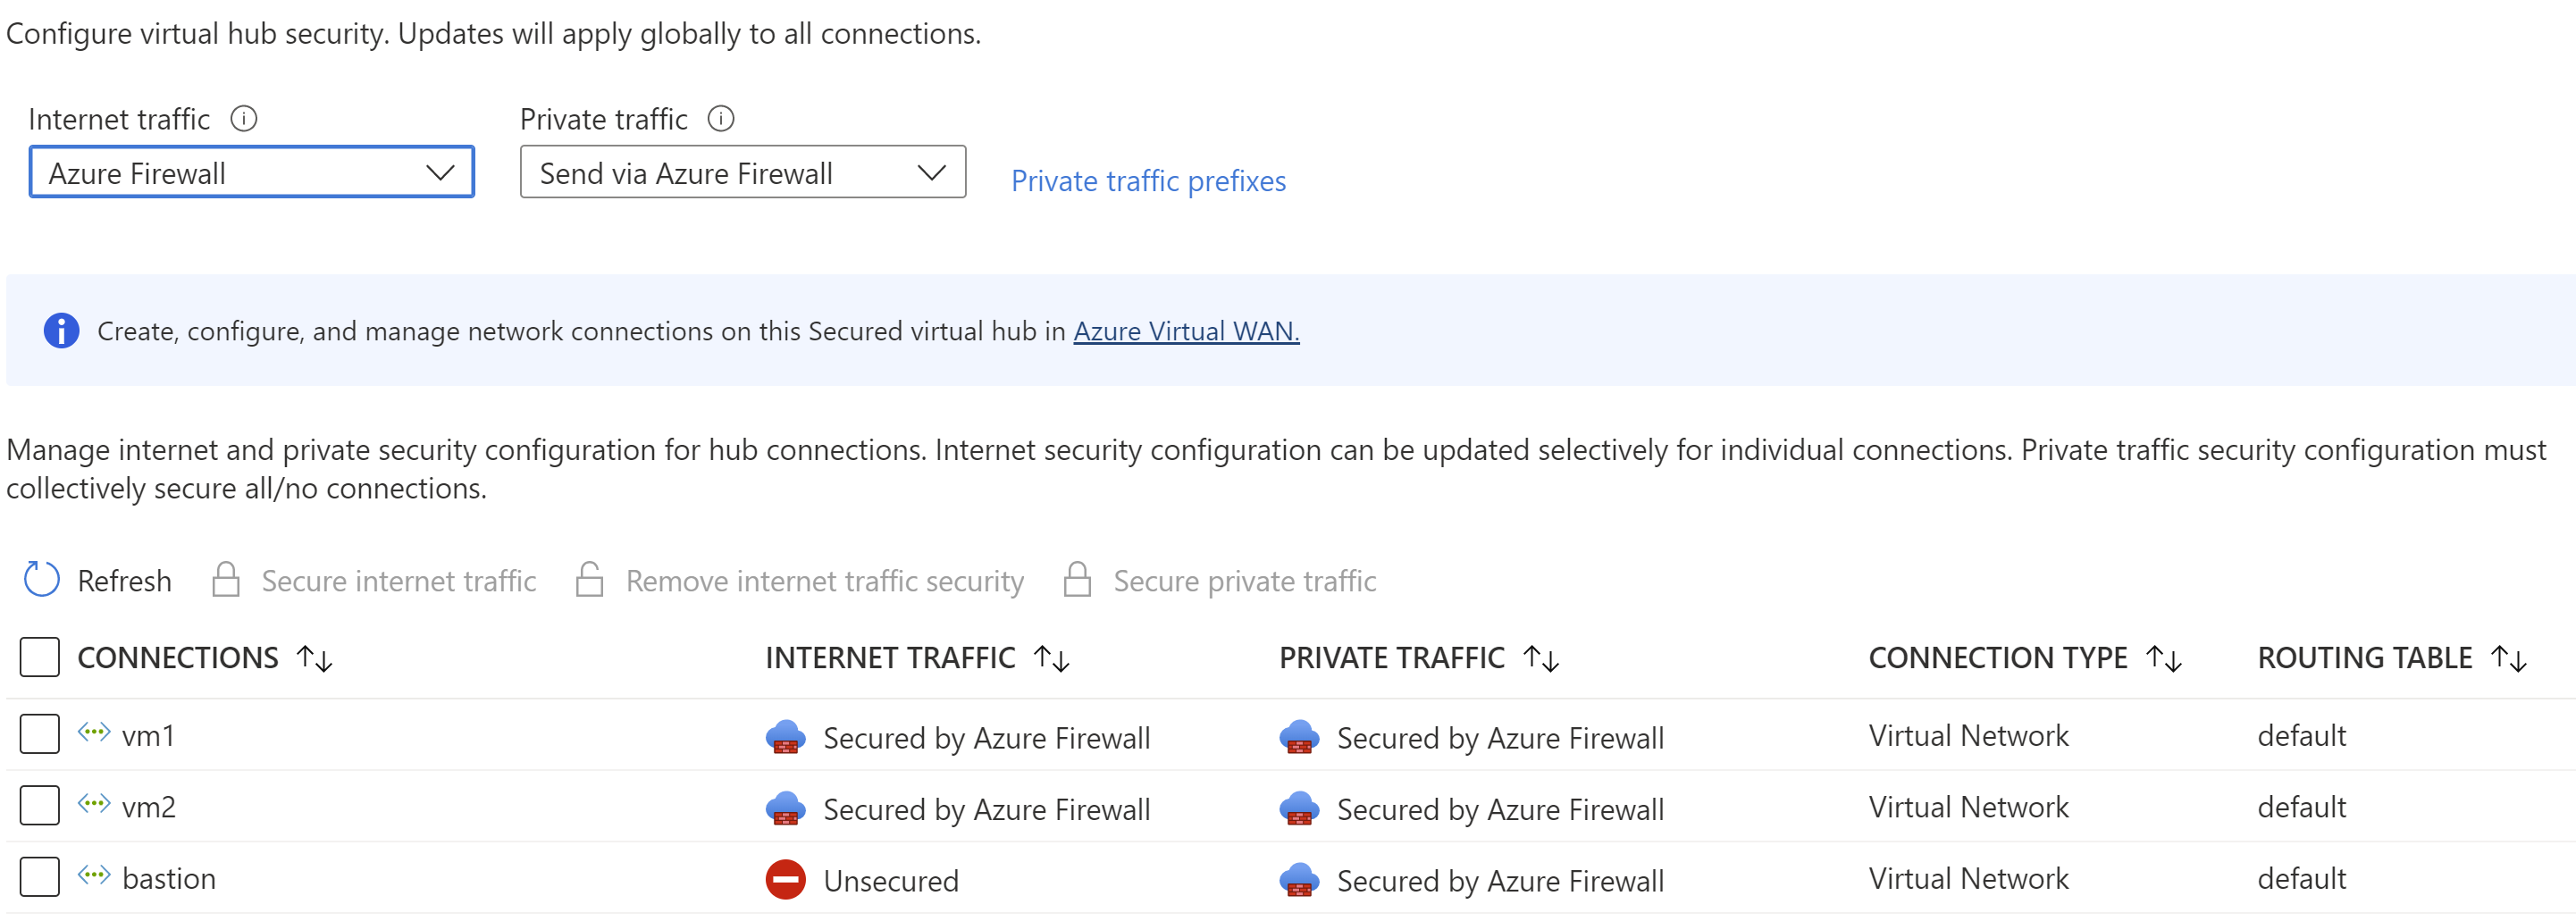Click the Unsecured status icon for bastion

pyautogui.click(x=788, y=880)
